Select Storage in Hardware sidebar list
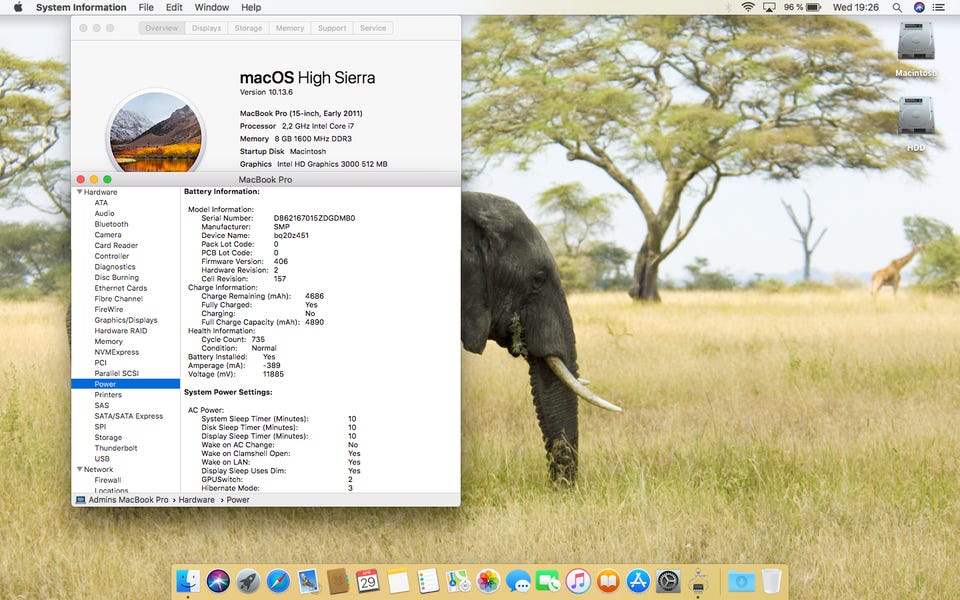960x600 pixels. 108,438
